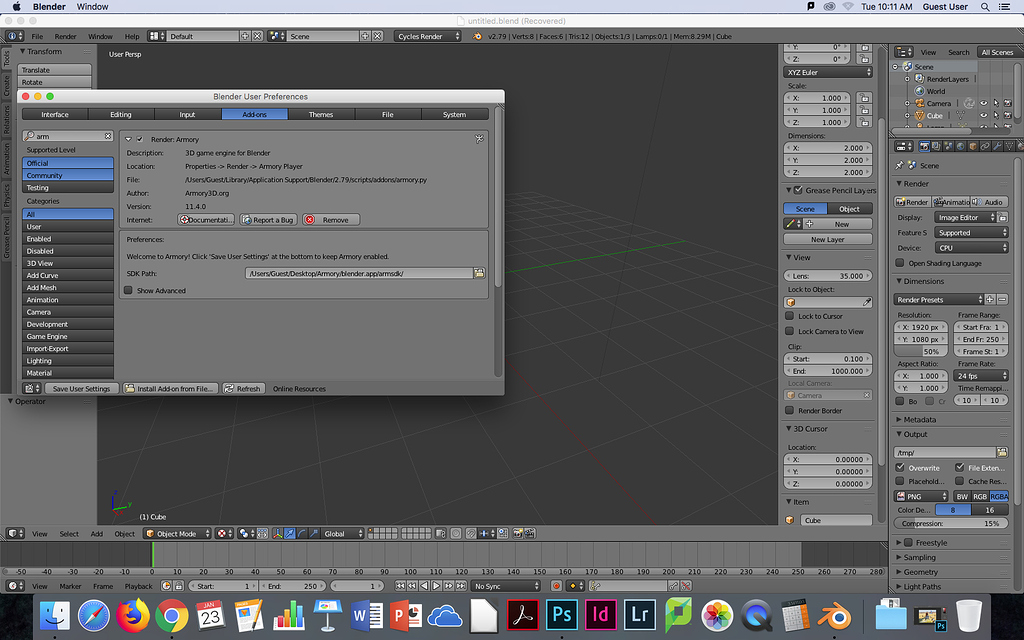Click the folder icon beside SDK Path
Viewport: 1024px width, 640px height.
[x=479, y=272]
